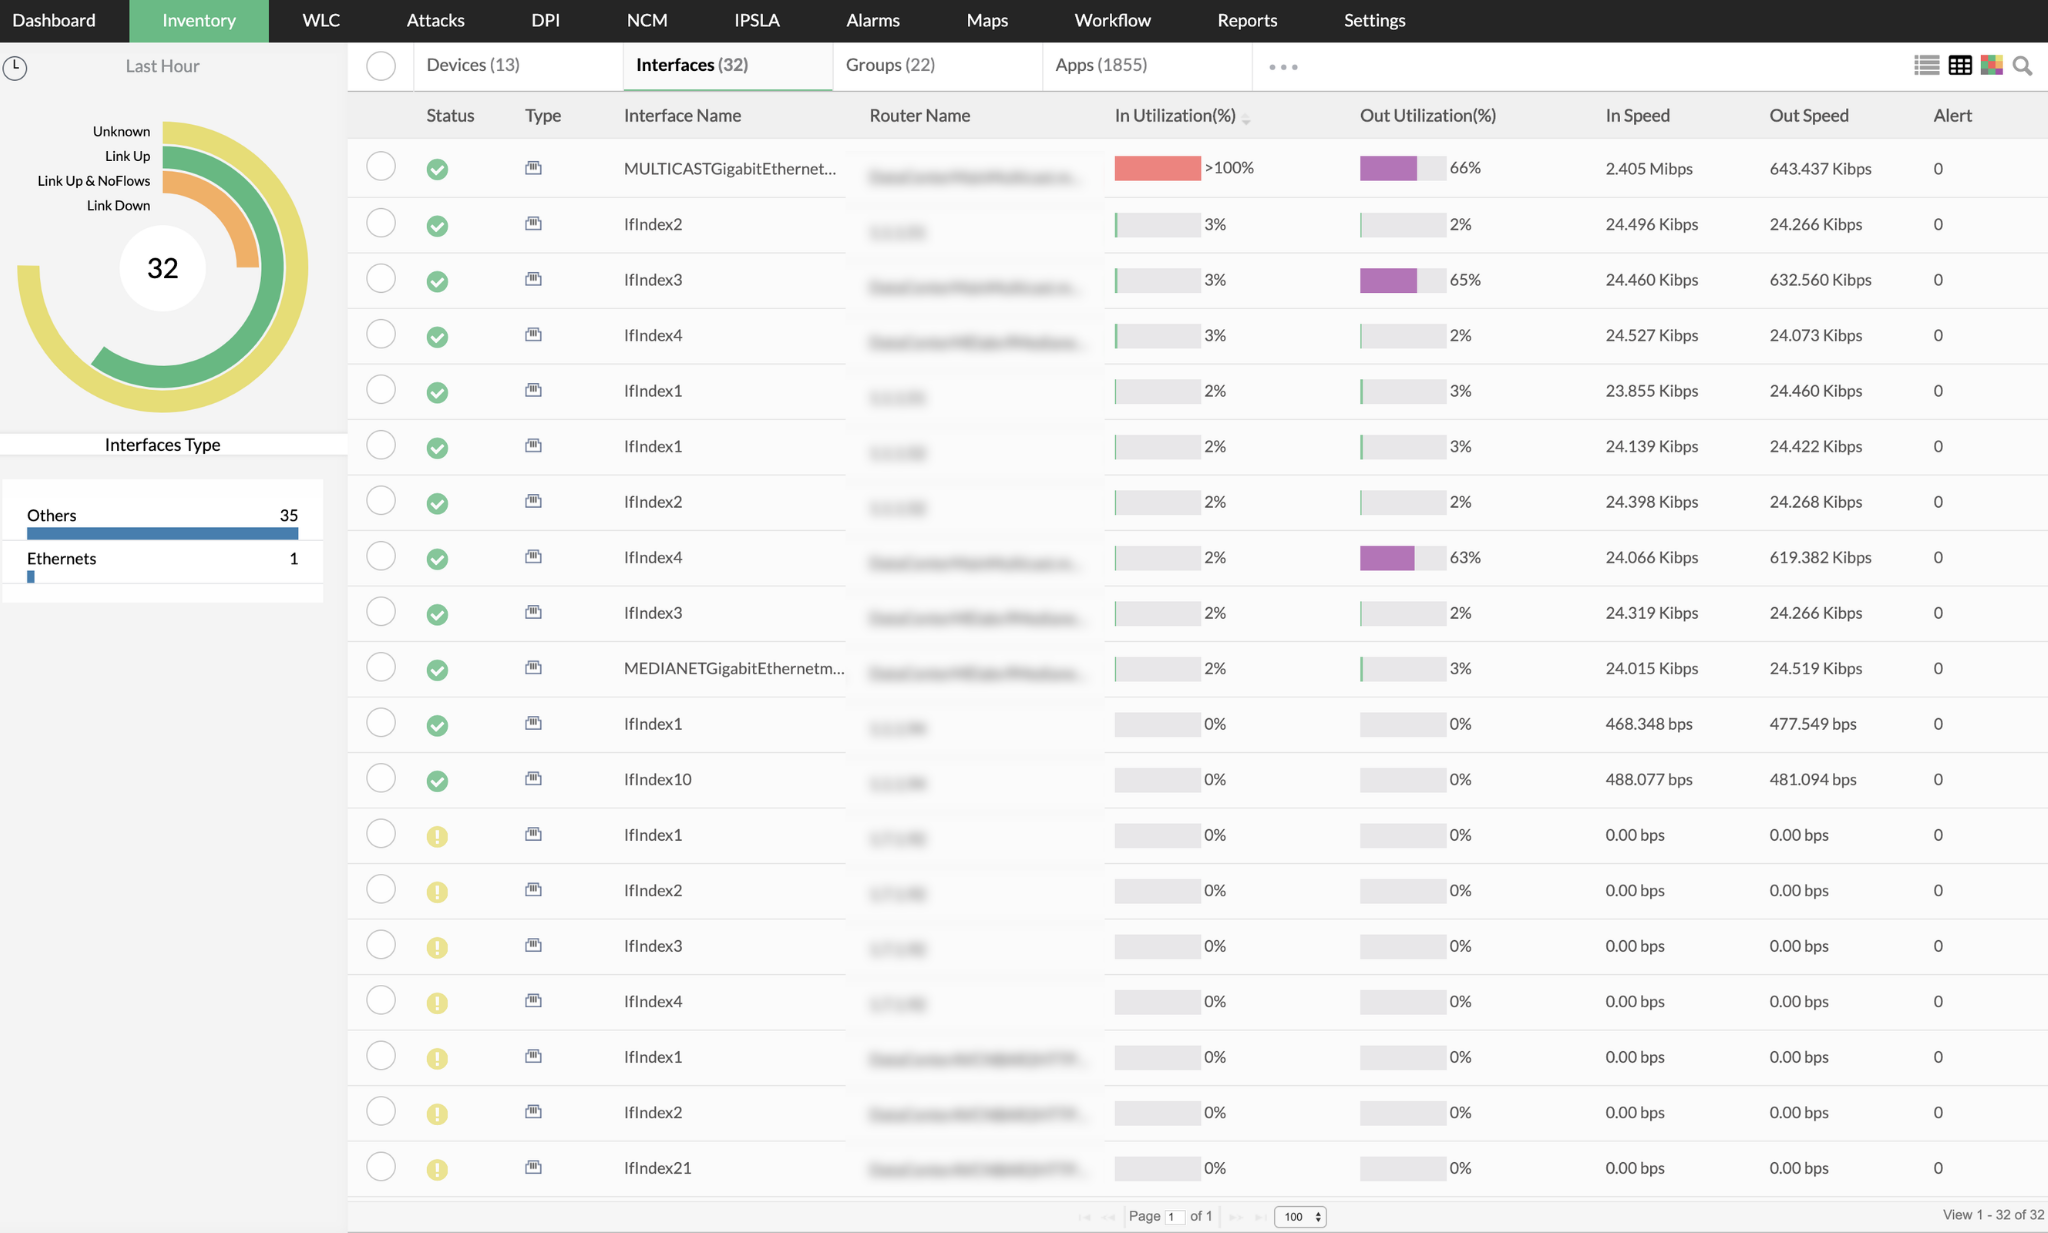
Task: Select the MULTICASTGigabitEthernet row checkbox
Action: pyautogui.click(x=381, y=166)
